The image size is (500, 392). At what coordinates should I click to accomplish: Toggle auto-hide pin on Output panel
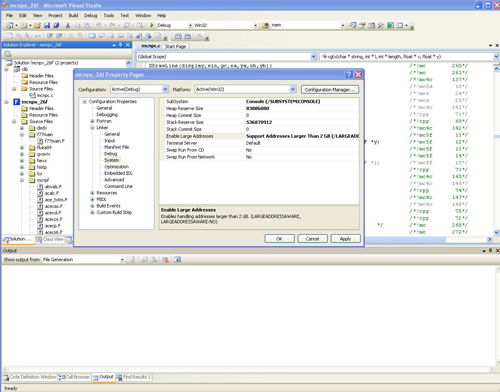point(490,250)
